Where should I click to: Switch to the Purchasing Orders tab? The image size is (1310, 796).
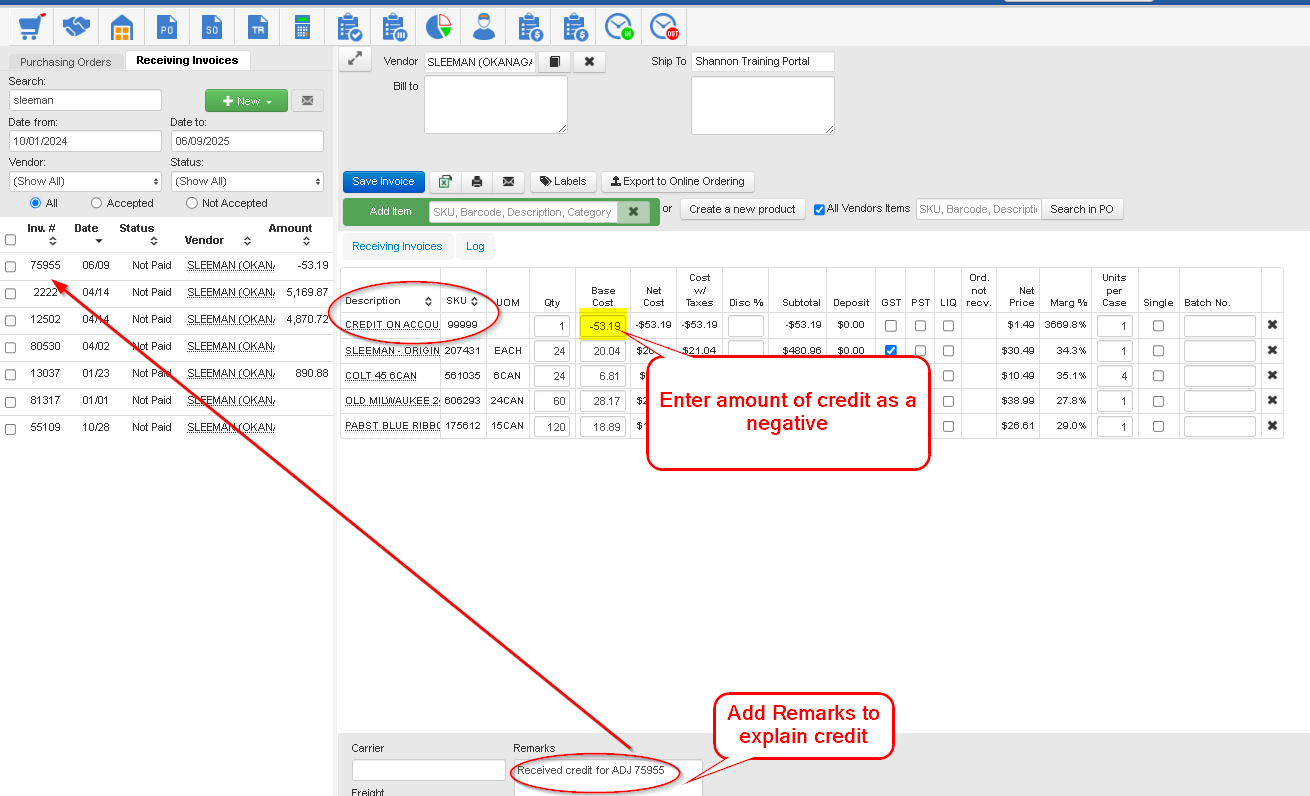click(x=66, y=62)
